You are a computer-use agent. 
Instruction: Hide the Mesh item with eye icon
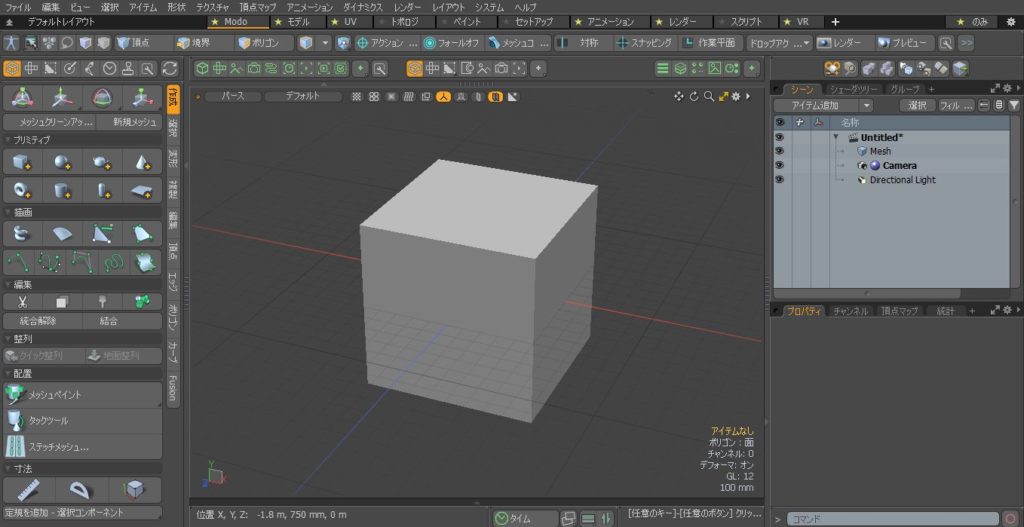(x=780, y=151)
